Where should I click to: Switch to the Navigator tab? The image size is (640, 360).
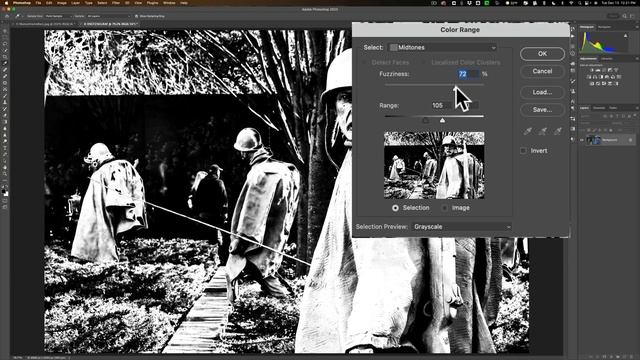tap(604, 27)
